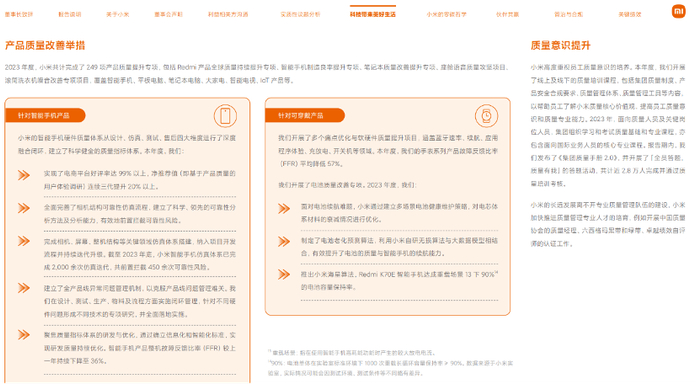The width and height of the screenshot is (700, 384).
Task: Click the intro paragraph mentioning 249 quality projects
Action: pyautogui.click(x=257, y=74)
